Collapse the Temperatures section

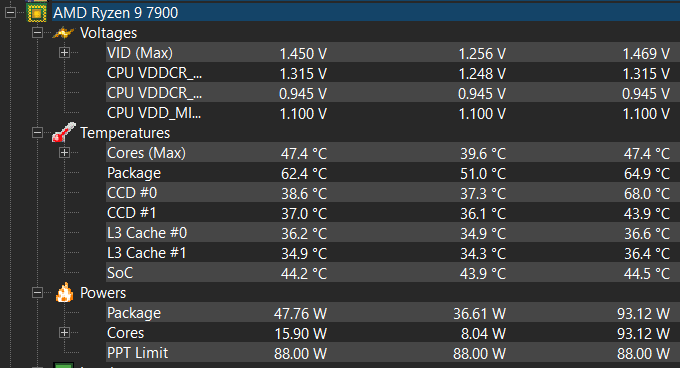coord(37,133)
